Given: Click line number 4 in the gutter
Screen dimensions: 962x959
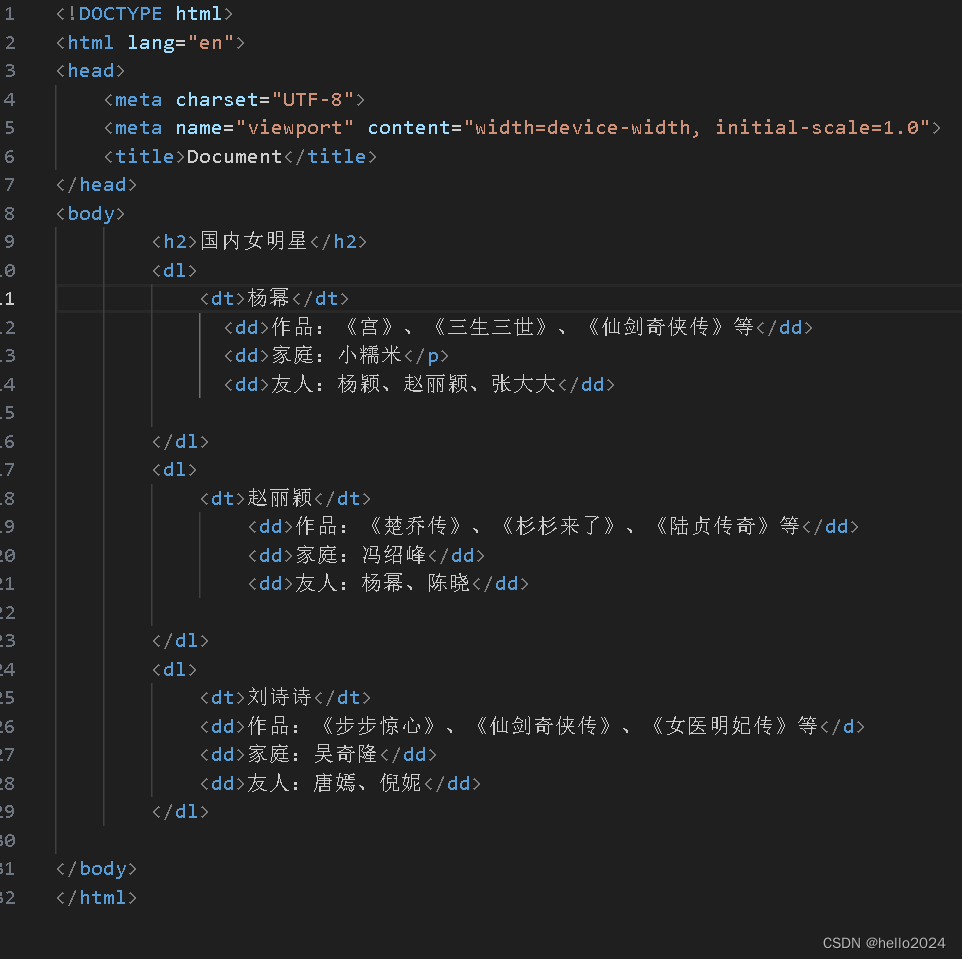Looking at the screenshot, I should tap(9, 99).
